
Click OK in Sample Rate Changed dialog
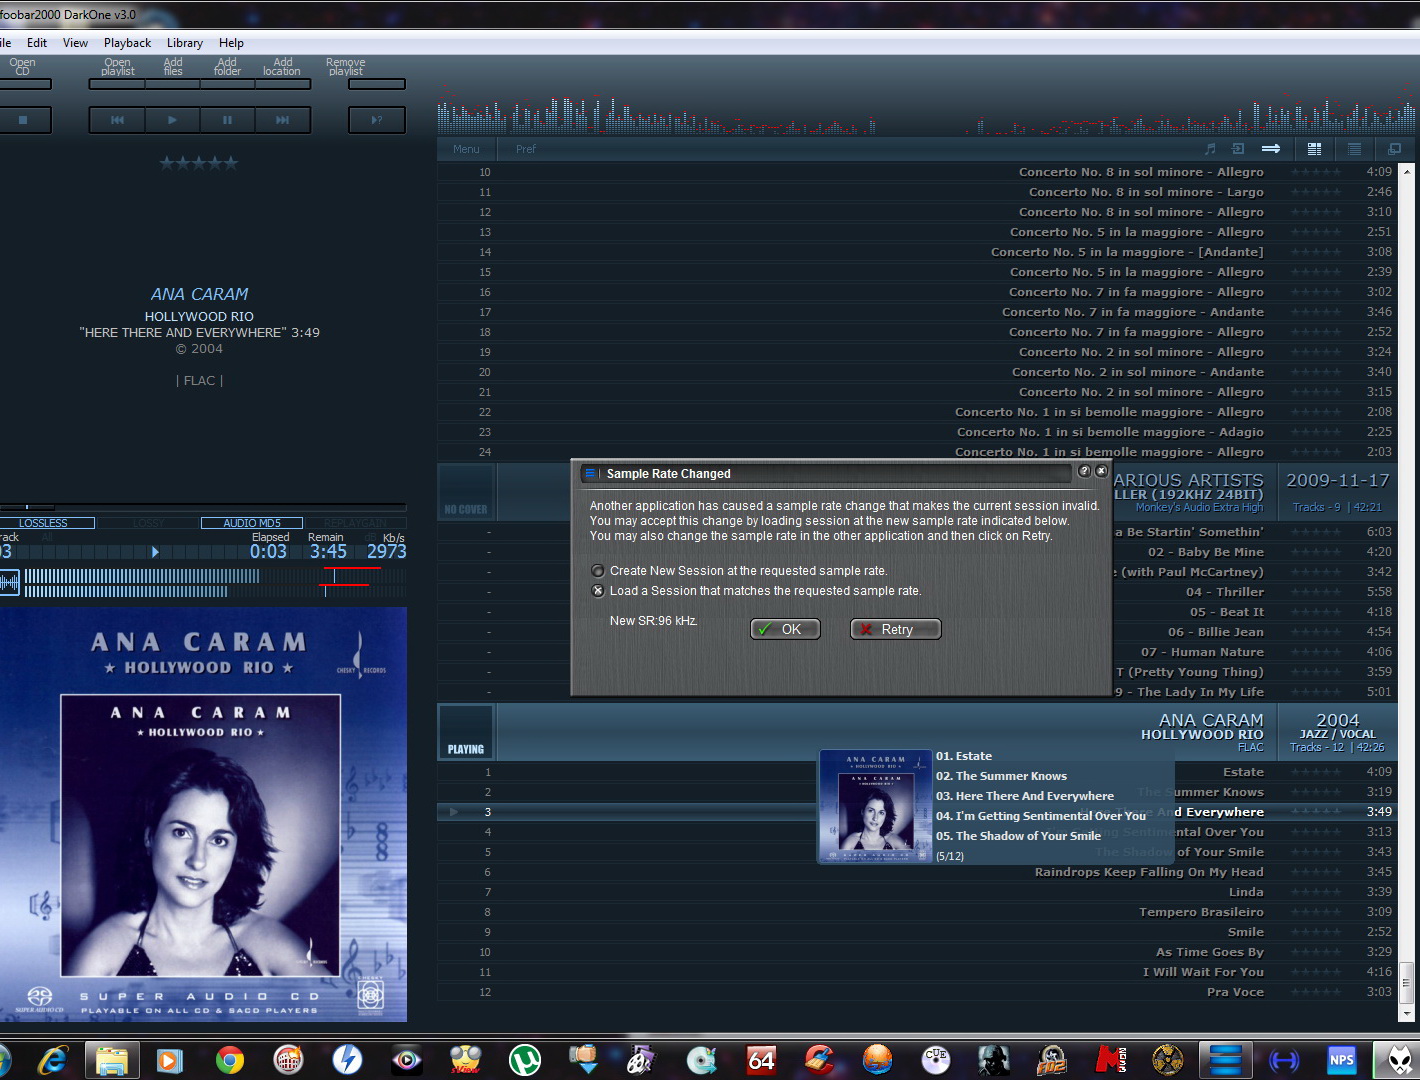coord(785,629)
